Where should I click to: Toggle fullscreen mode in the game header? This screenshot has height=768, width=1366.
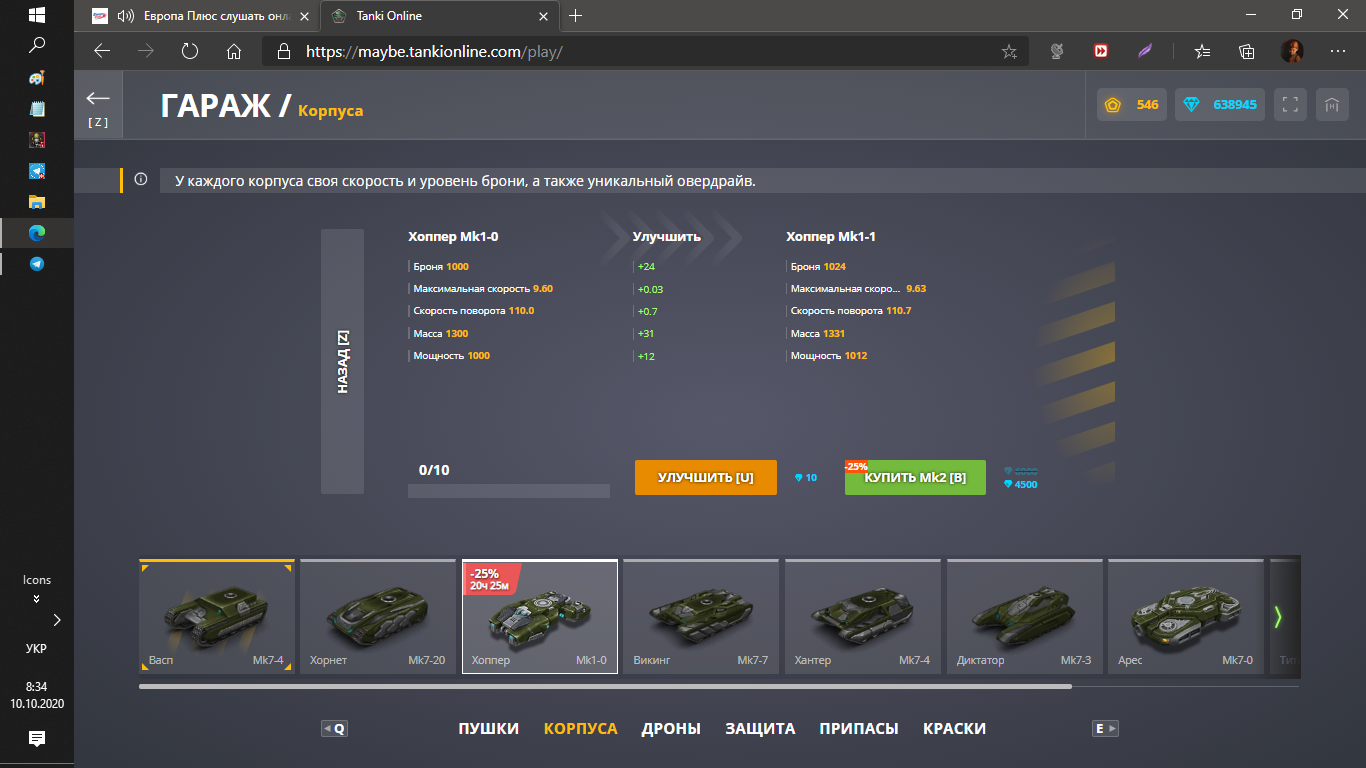coord(1290,104)
